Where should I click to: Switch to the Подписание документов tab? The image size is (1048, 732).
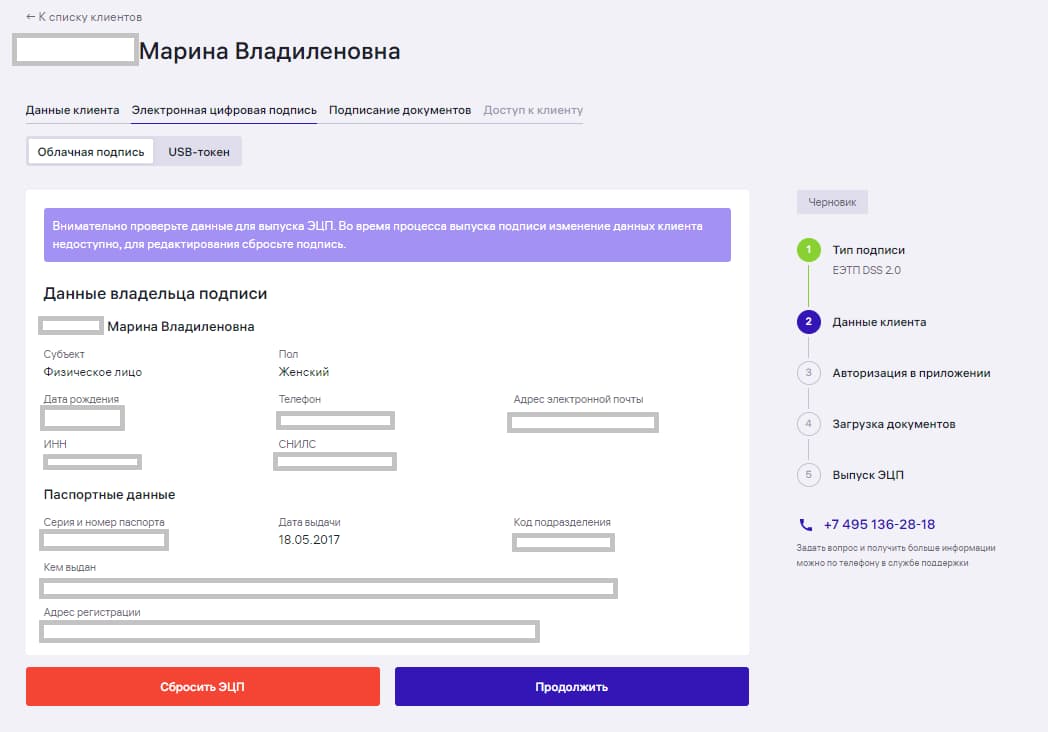[400, 110]
